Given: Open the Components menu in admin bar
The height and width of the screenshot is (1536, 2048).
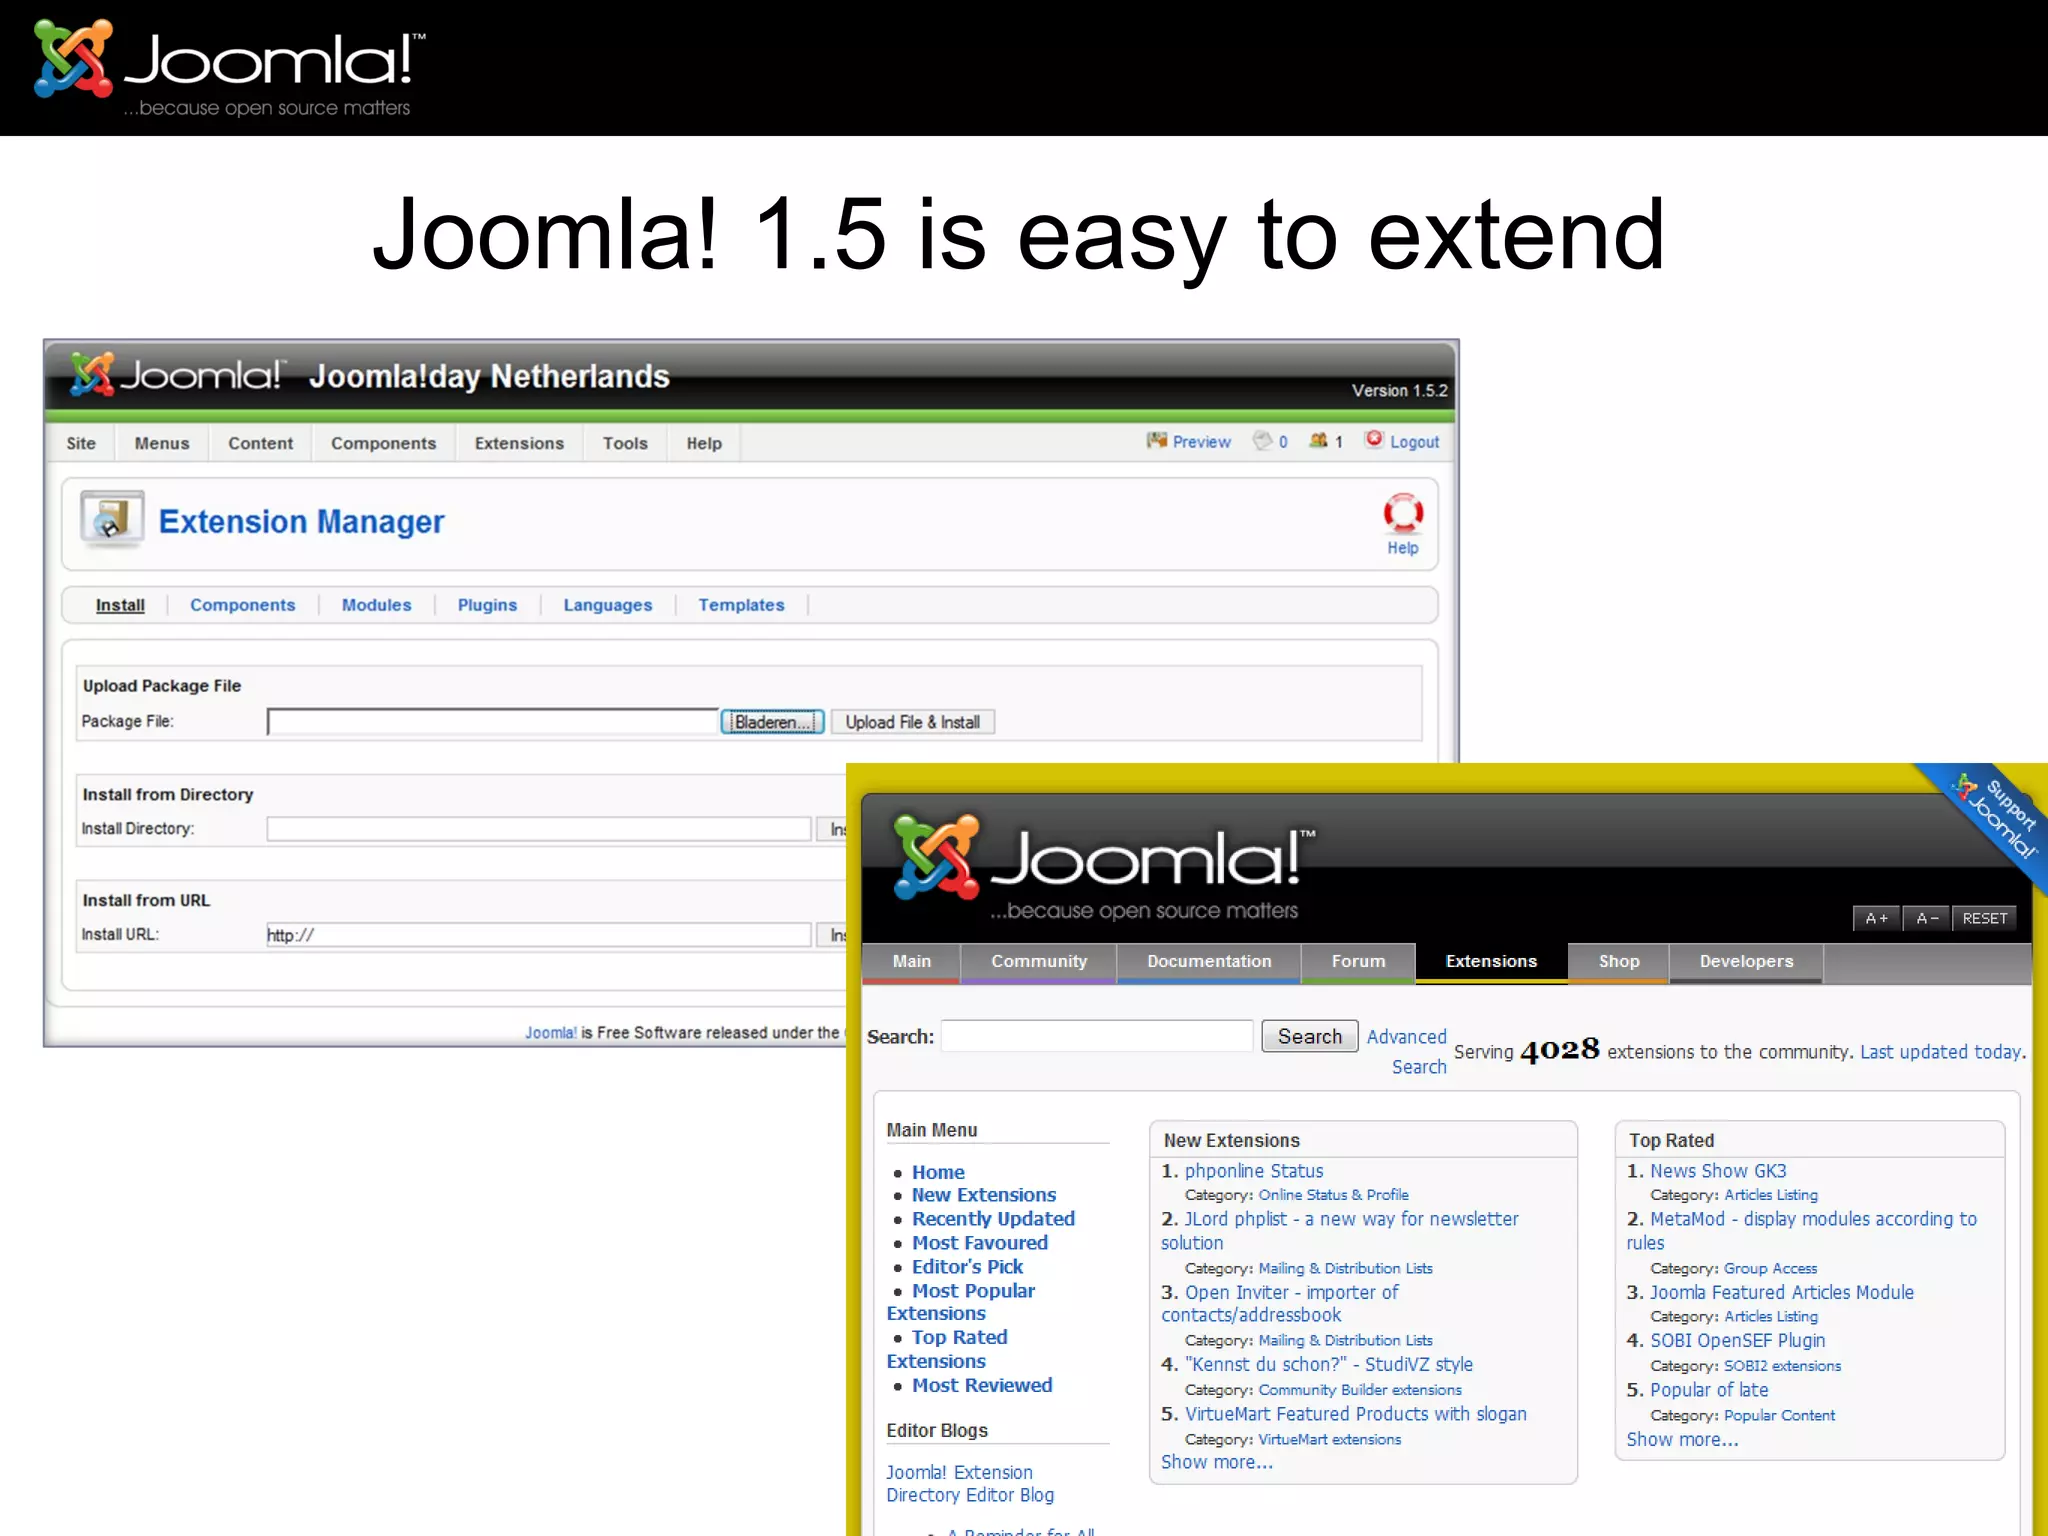Looking at the screenshot, I should [383, 443].
